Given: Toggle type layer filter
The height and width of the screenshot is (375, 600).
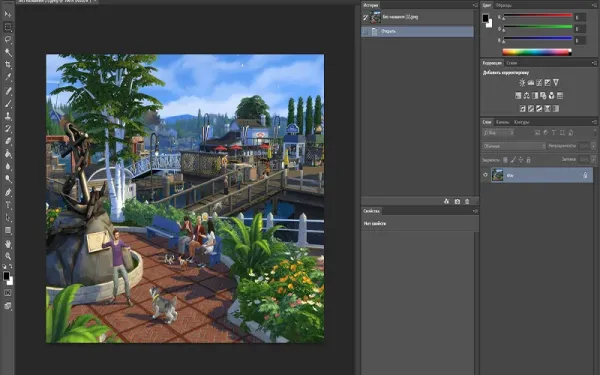Looking at the screenshot, I should (x=554, y=133).
